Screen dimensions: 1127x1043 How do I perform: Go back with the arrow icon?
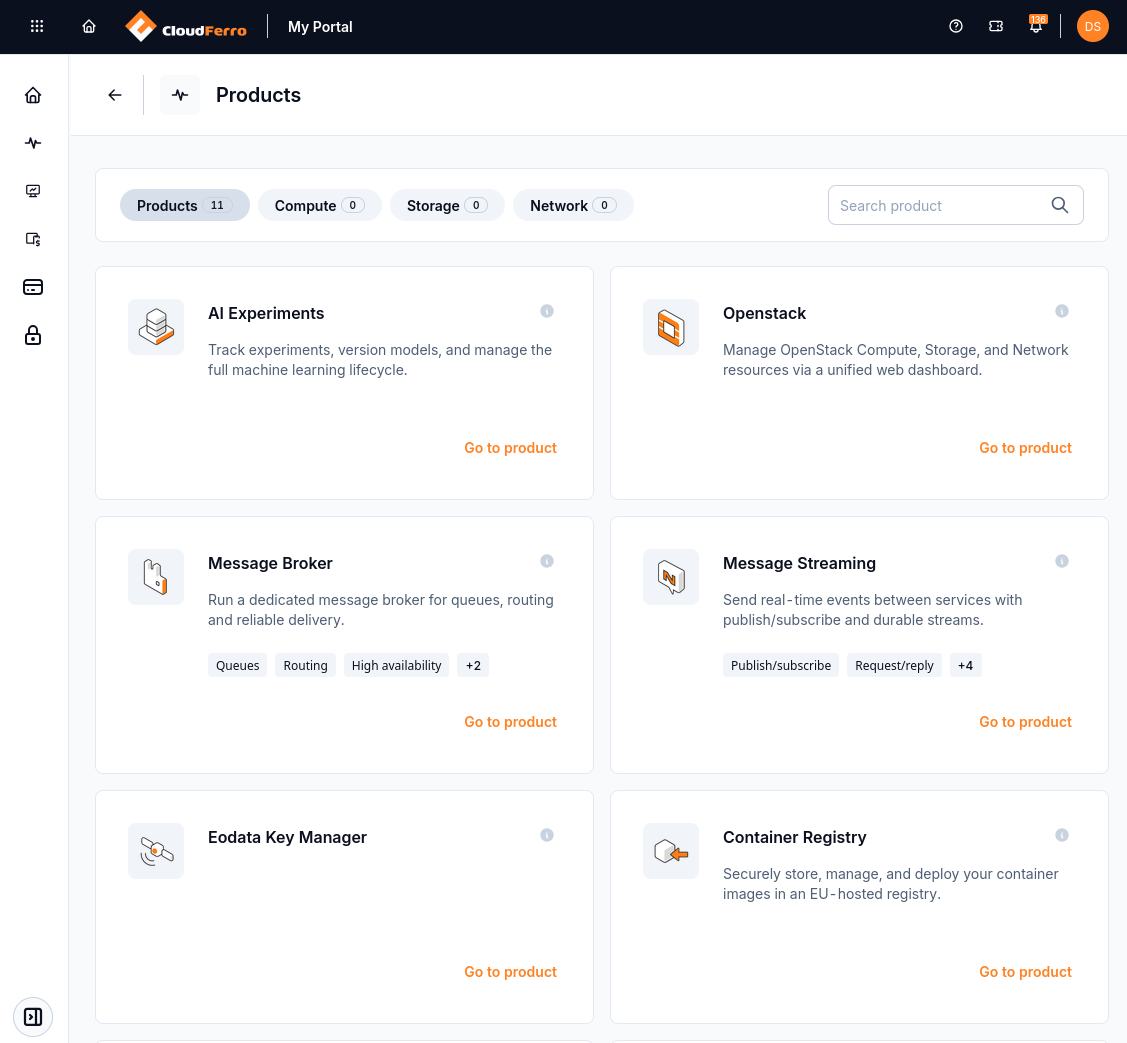[115, 95]
